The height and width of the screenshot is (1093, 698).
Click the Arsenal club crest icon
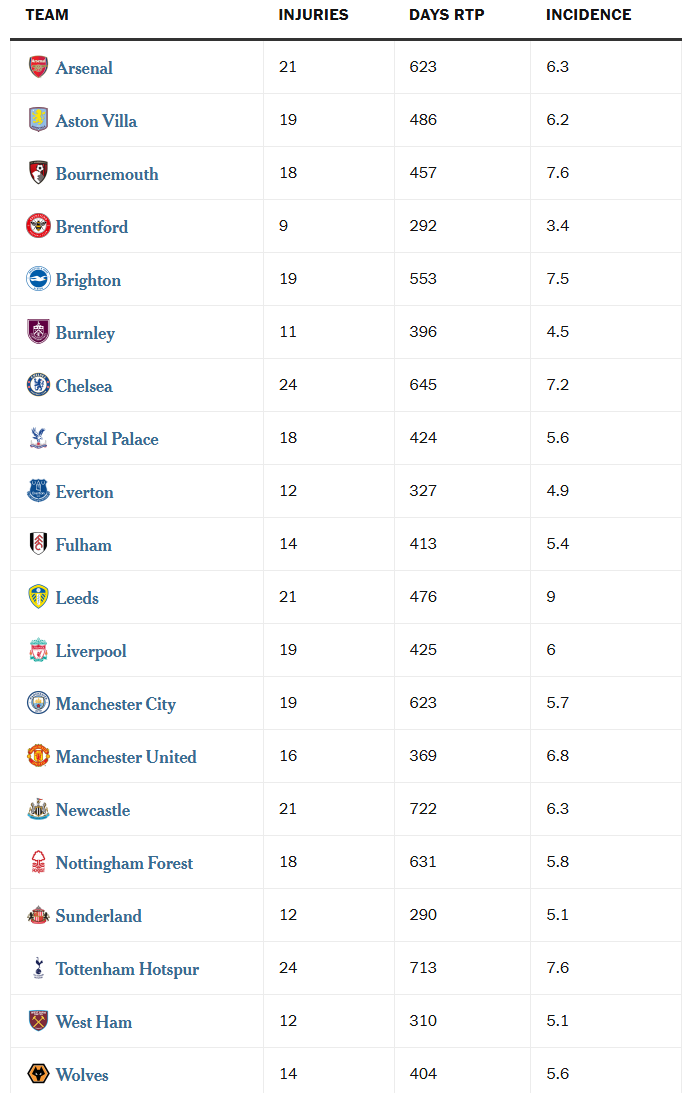[38, 67]
